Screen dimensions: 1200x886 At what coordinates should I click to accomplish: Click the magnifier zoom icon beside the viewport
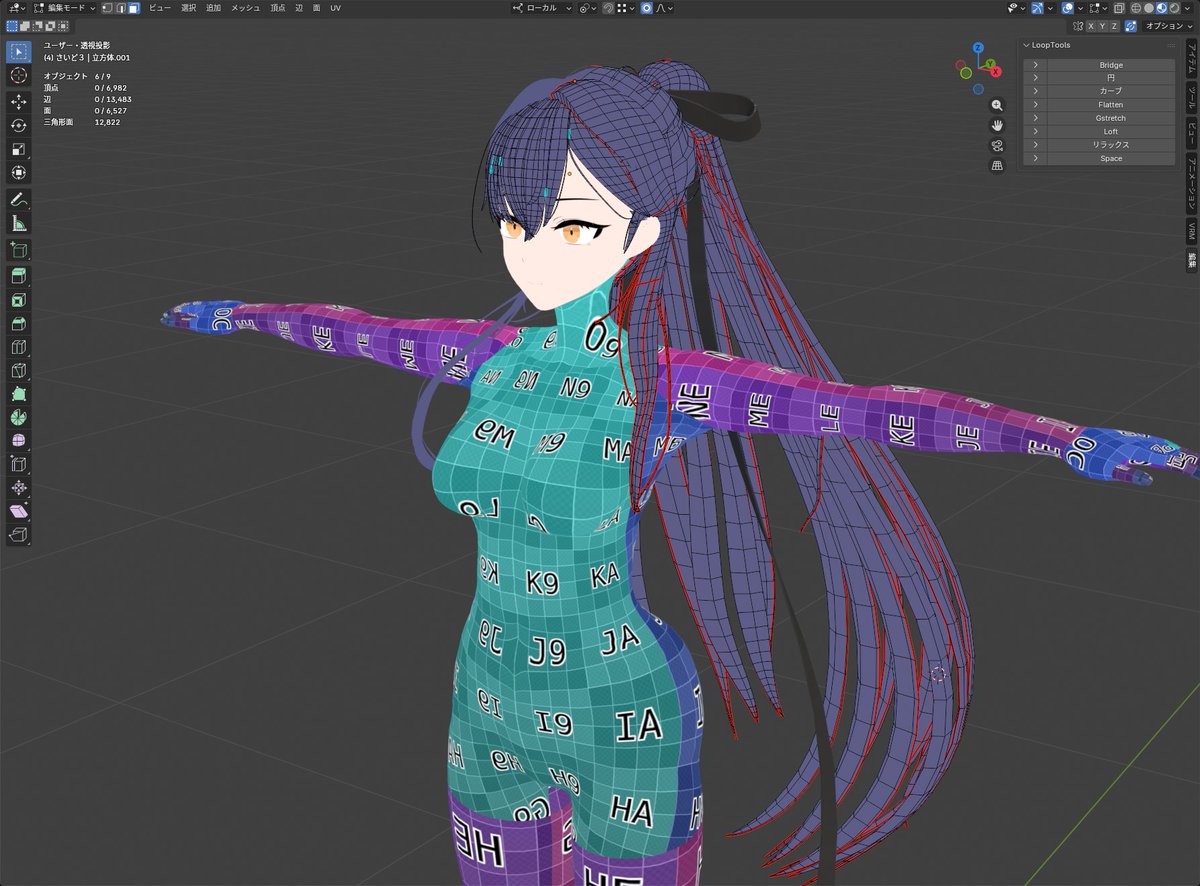pyautogui.click(x=997, y=104)
